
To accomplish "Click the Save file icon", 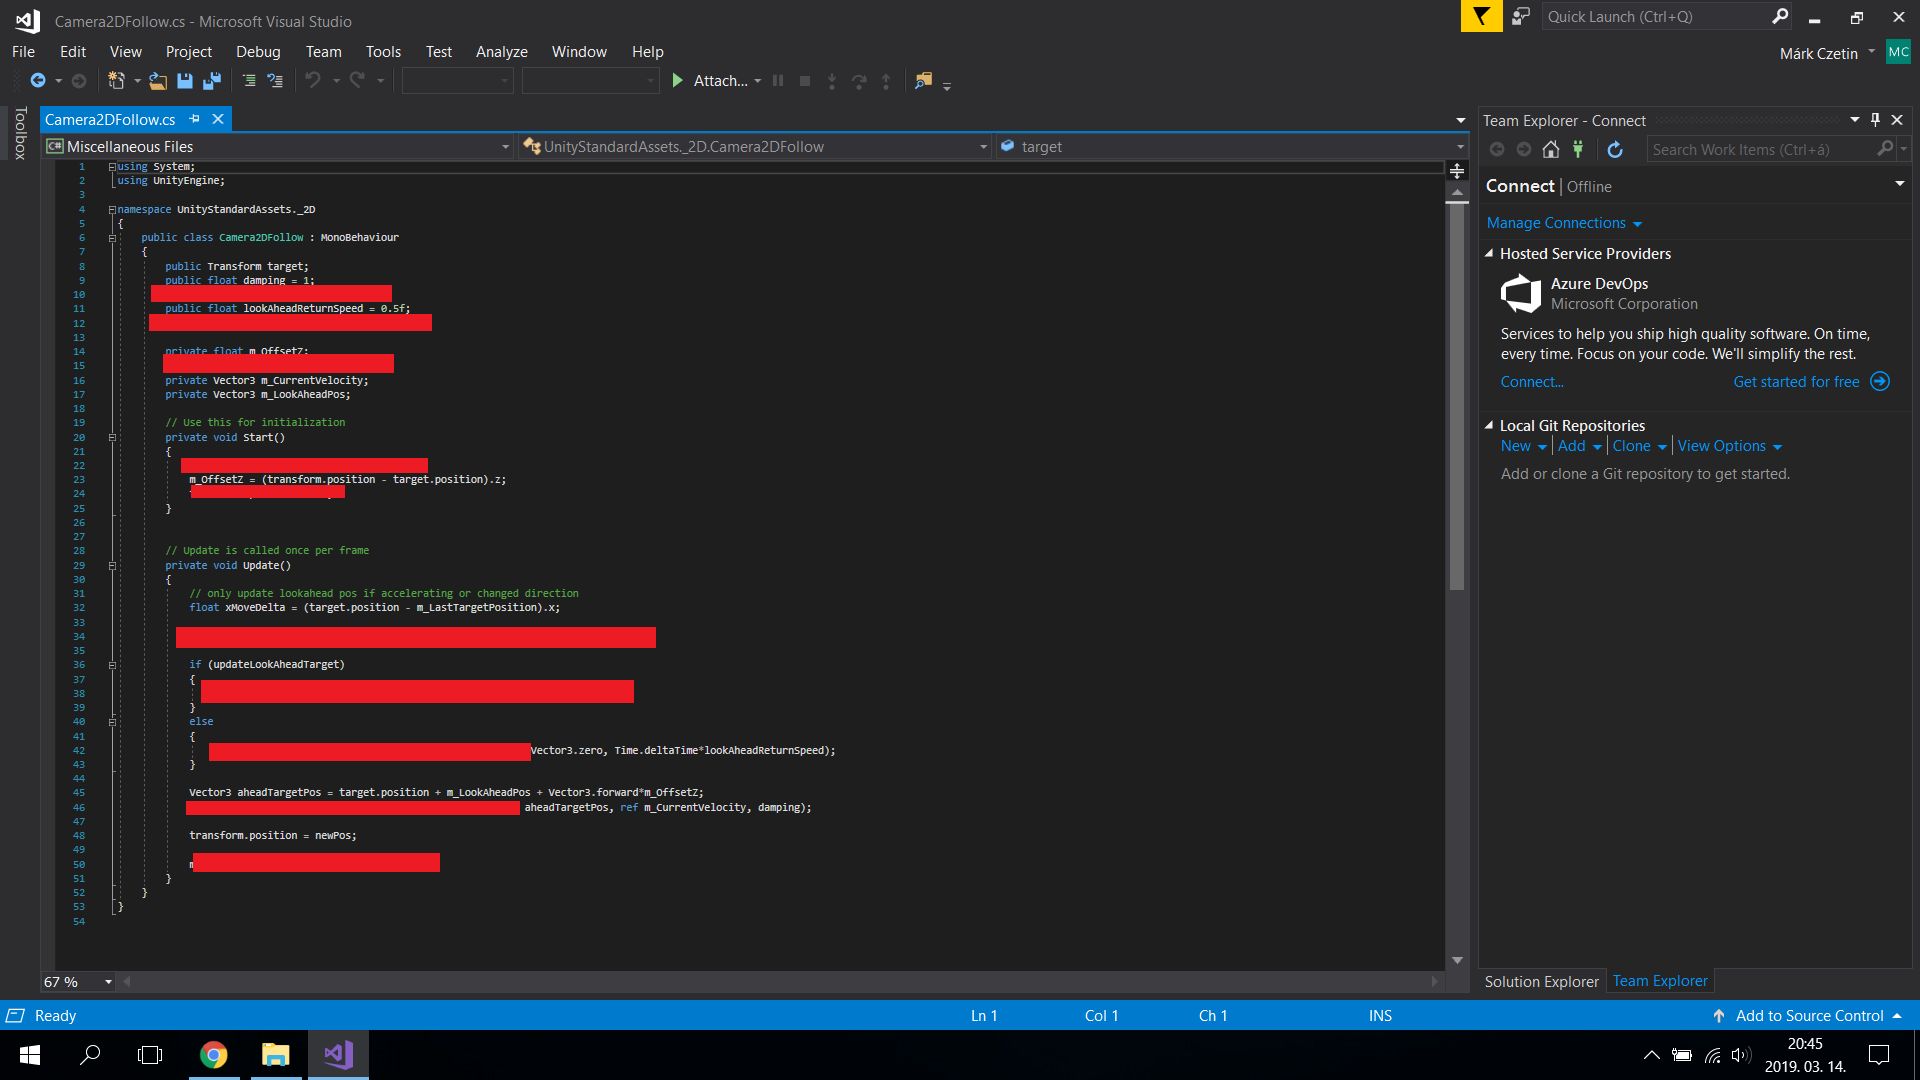I will click(185, 81).
